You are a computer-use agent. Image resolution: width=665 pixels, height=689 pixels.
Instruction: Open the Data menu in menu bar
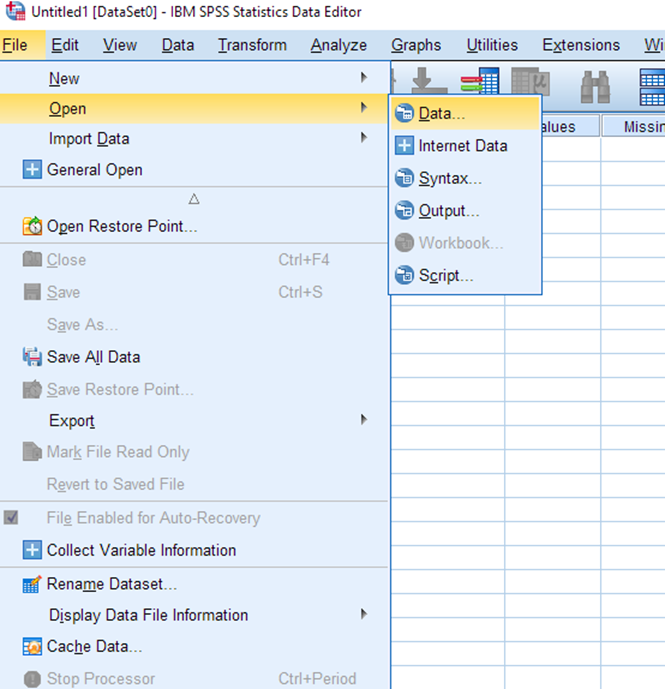(x=178, y=45)
